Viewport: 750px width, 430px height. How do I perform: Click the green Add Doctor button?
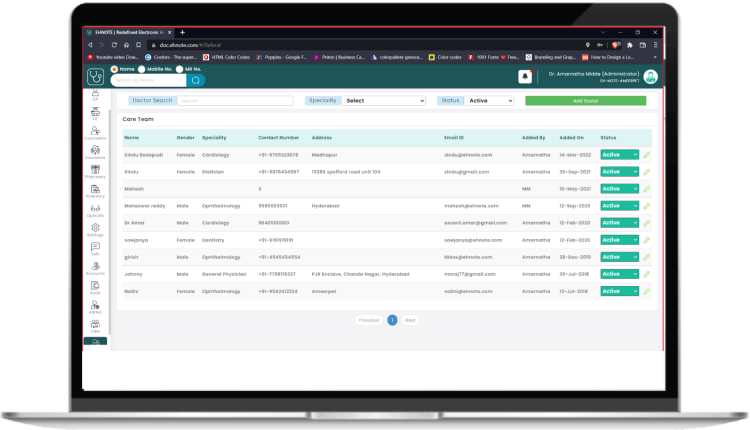585,101
